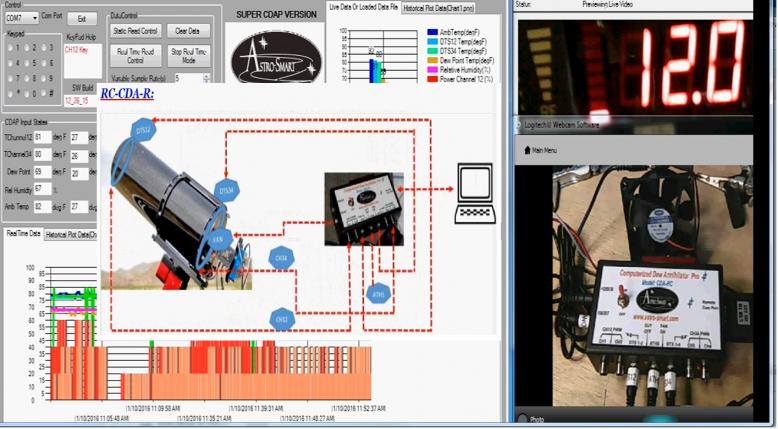Select keypad radio button 9
The height and width of the screenshot is (429, 778).
pyautogui.click(x=44, y=78)
